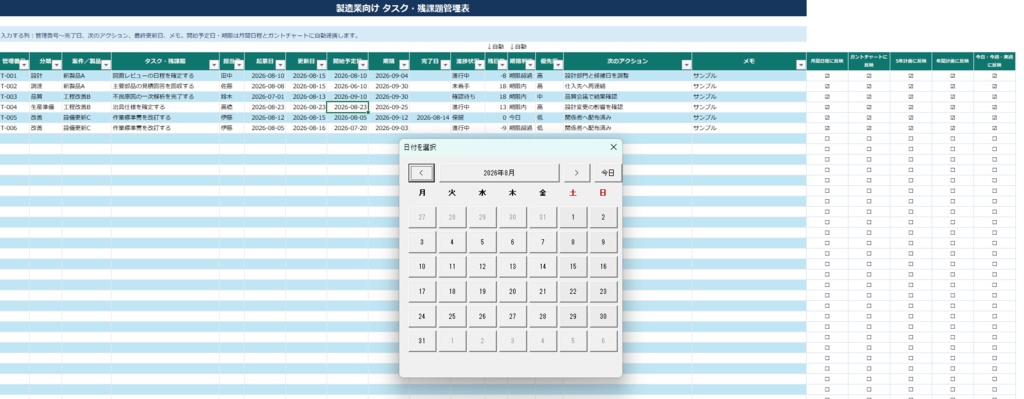Image resolution: width=1024 pixels, height=399 pixels.
Task: Open メモ column filter dropdown
Action: [801, 65]
